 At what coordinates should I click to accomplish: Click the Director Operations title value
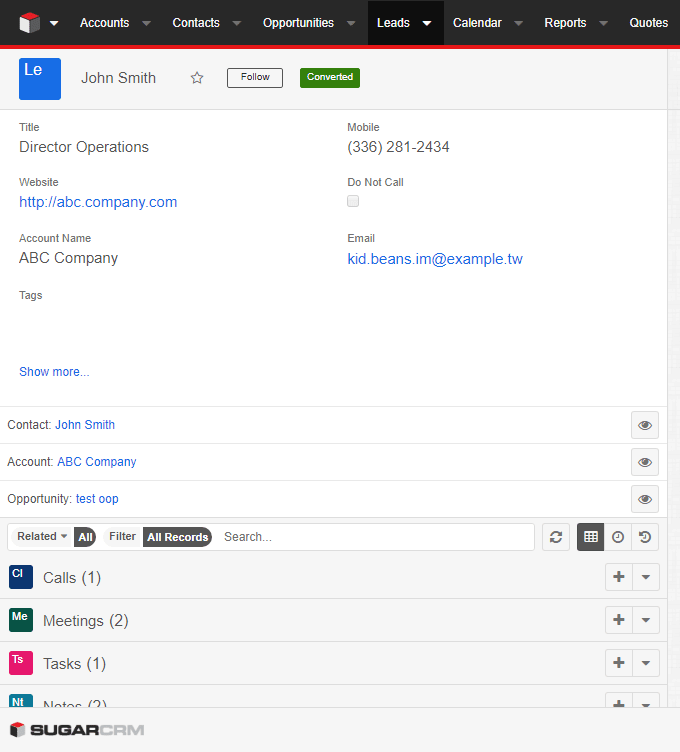84,147
